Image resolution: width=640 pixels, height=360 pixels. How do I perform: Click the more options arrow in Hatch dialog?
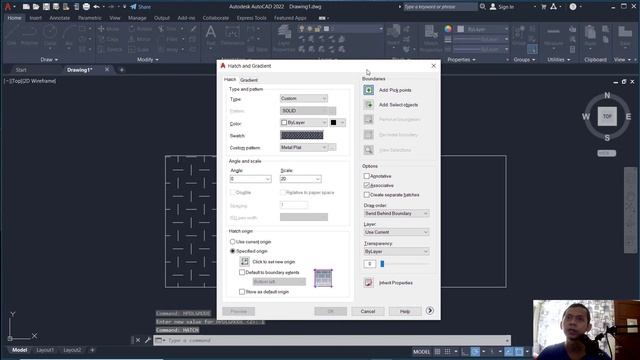point(429,311)
